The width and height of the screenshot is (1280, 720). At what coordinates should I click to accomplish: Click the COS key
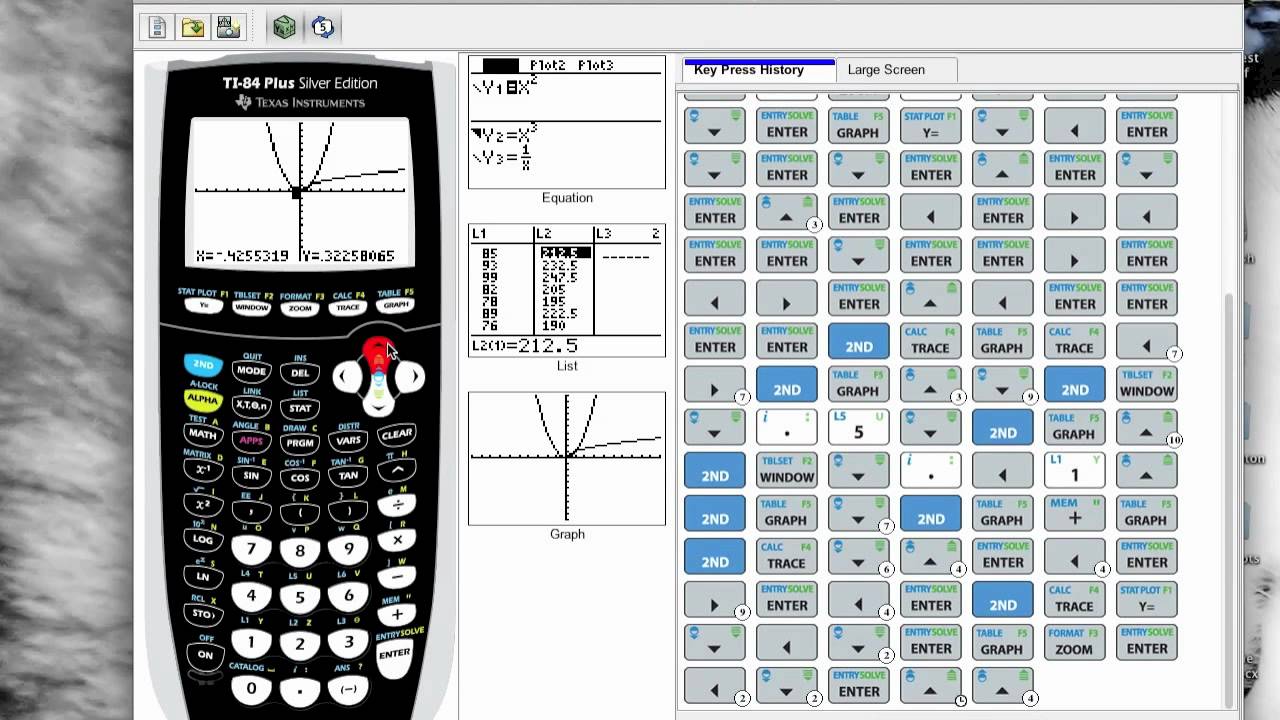[300, 479]
